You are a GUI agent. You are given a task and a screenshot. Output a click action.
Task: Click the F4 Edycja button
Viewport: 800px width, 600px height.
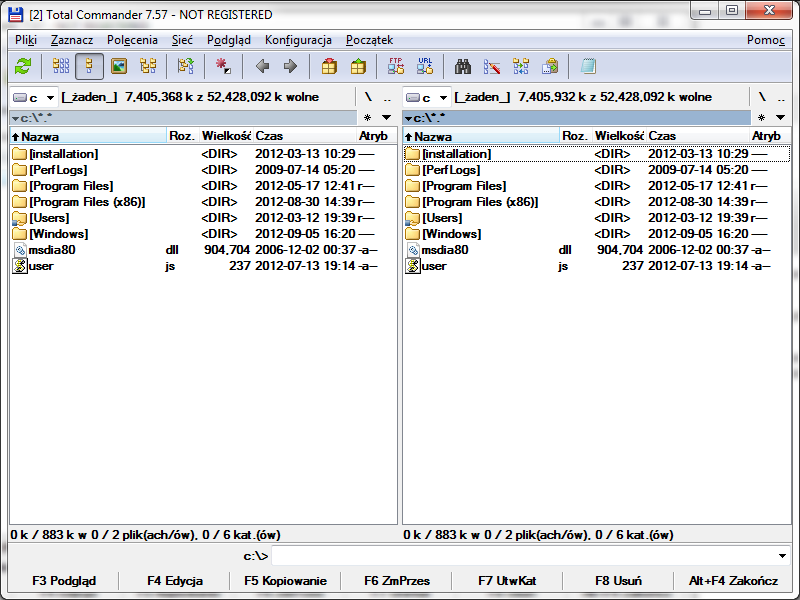[174, 581]
